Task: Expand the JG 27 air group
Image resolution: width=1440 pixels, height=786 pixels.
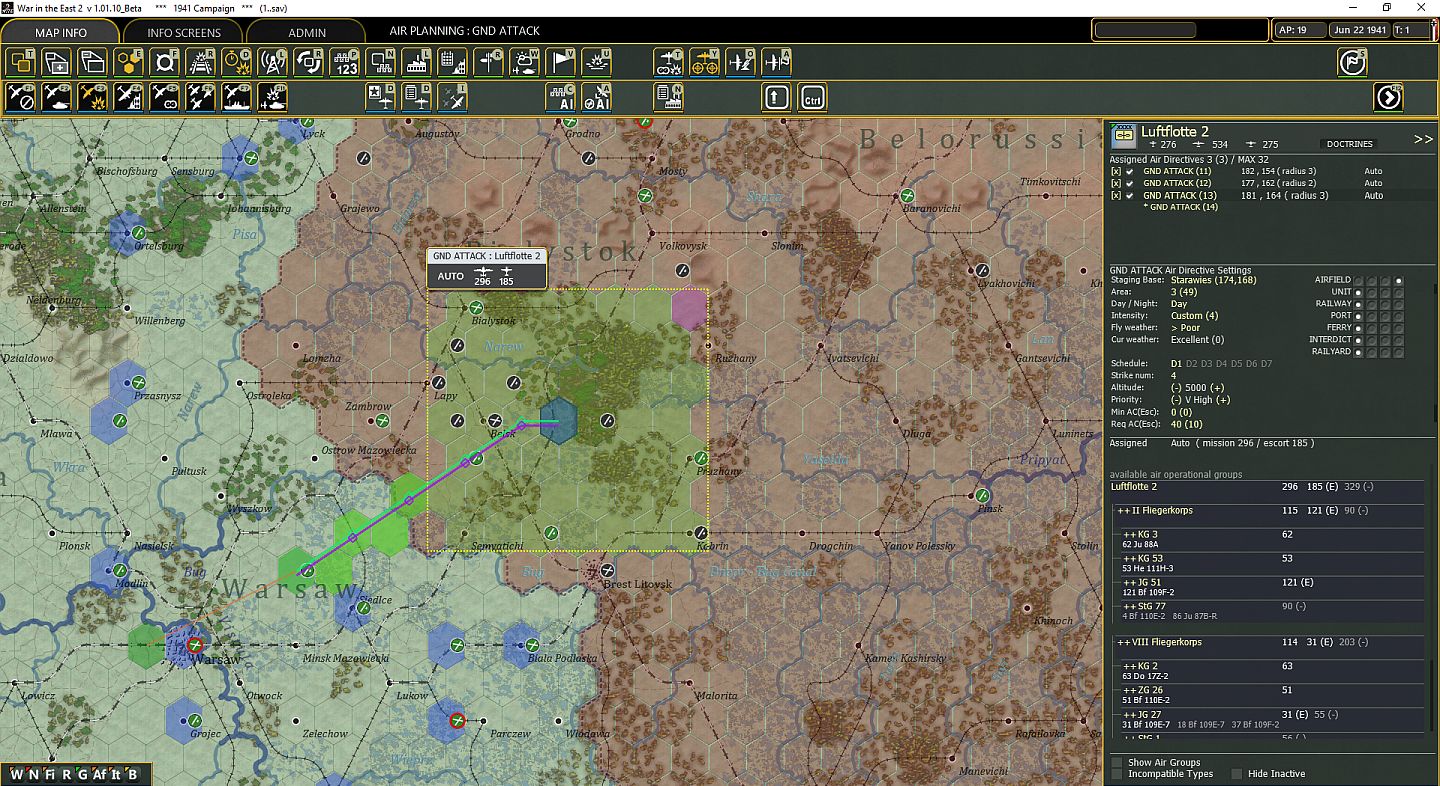Action: tap(1129, 715)
